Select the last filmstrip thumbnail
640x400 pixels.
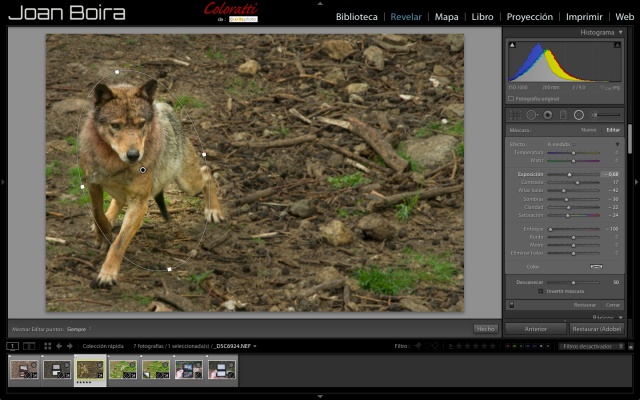222,369
